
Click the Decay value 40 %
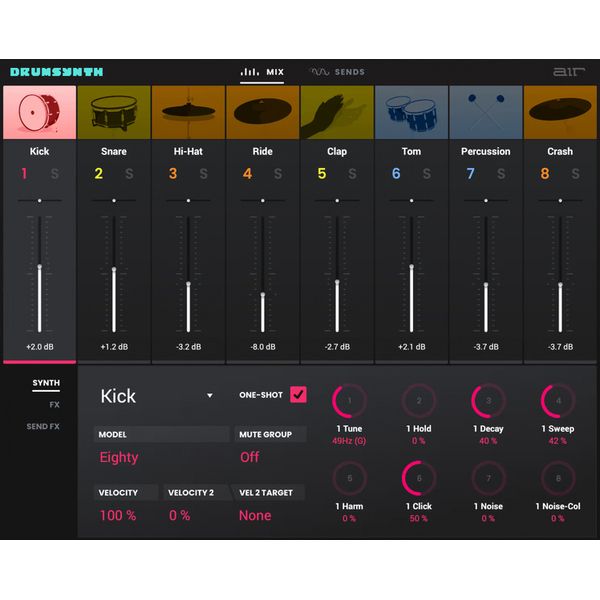[488, 441]
